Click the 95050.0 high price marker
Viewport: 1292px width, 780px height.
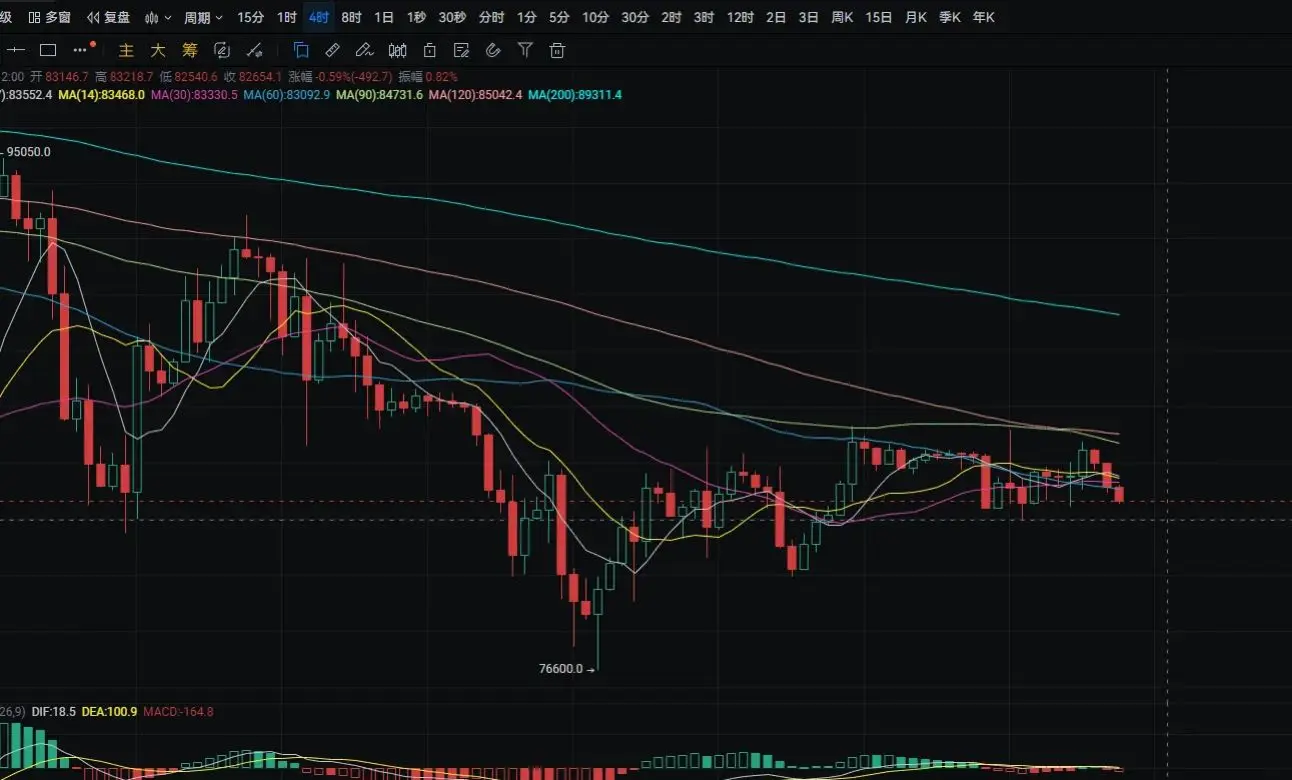(27, 152)
